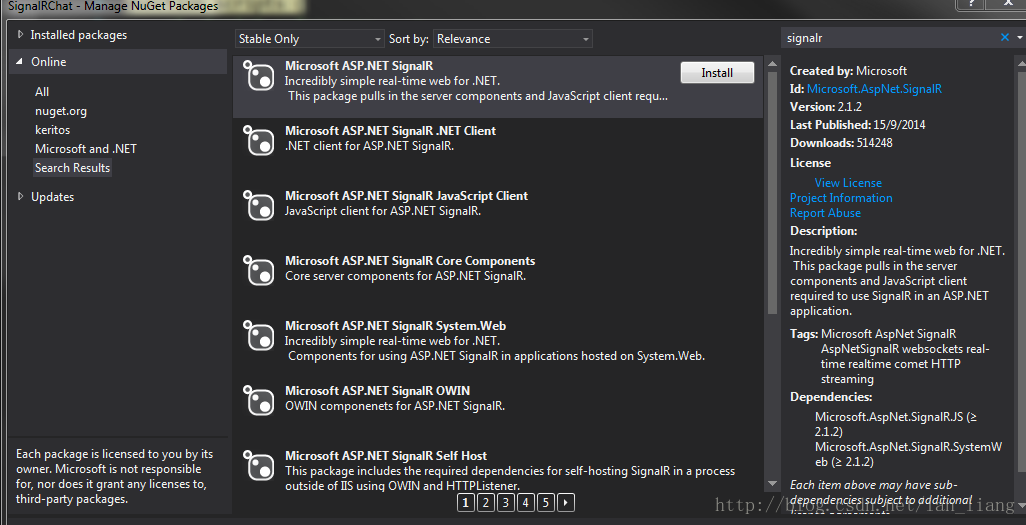Open the Sort by Relevance dropdown
This screenshot has width=1026, height=525.
[x=512, y=39]
